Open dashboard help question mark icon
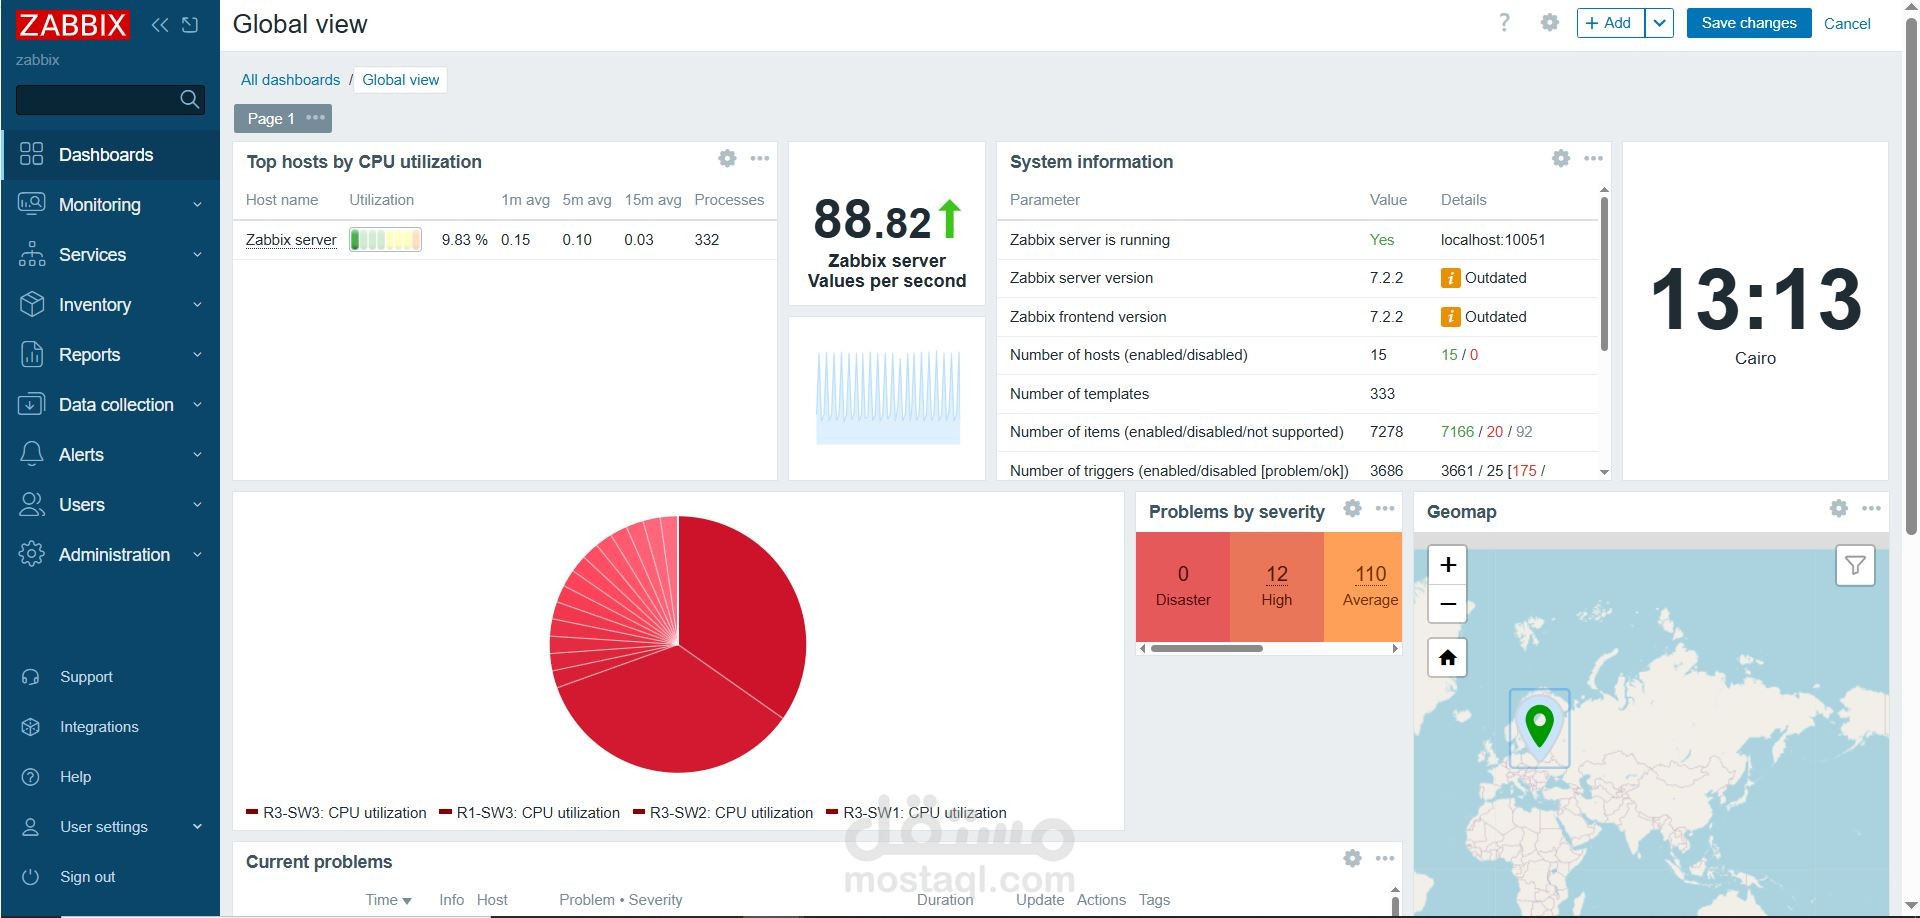The width and height of the screenshot is (1920, 918). tap(1504, 23)
